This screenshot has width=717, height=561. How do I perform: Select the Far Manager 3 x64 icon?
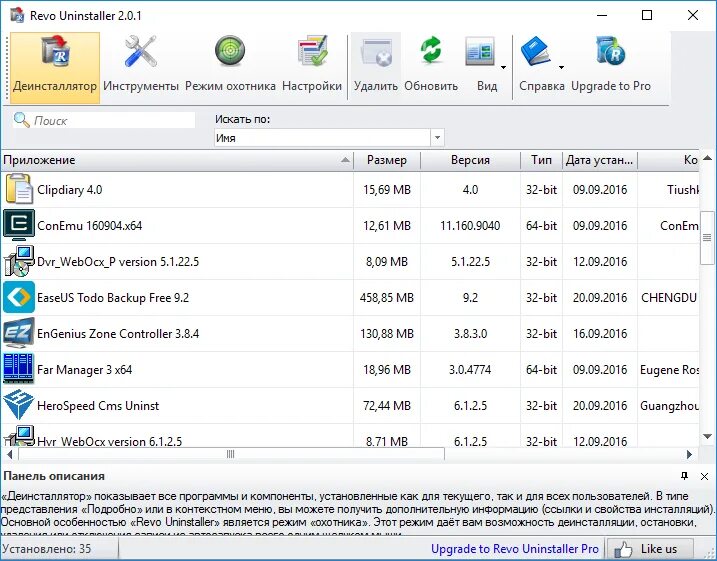pos(18,369)
